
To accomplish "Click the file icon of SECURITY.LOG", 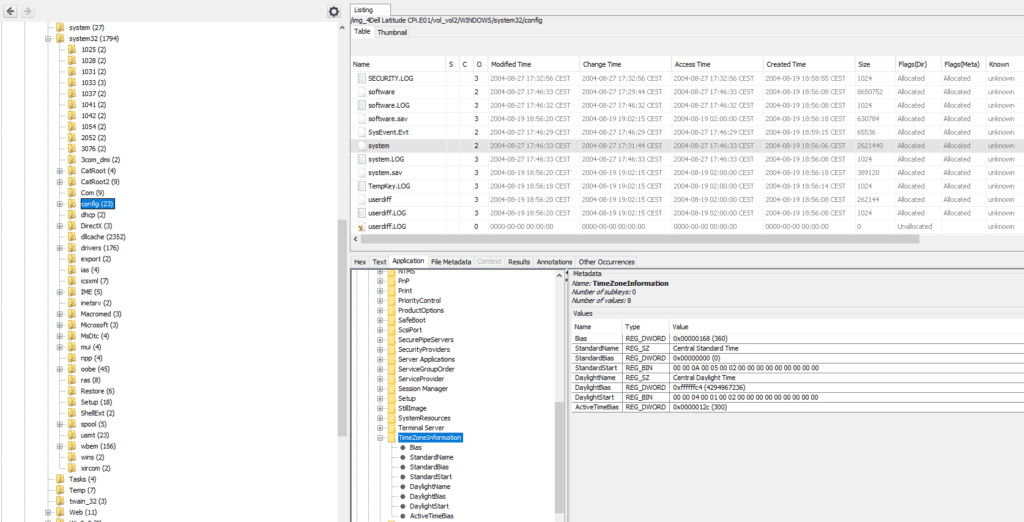I will [361, 78].
